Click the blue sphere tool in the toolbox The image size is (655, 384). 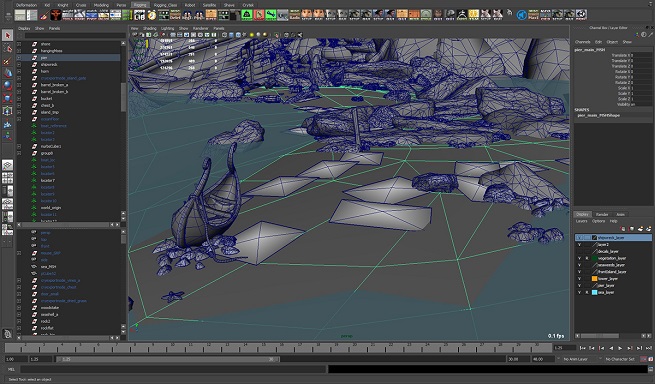[x=7, y=85]
